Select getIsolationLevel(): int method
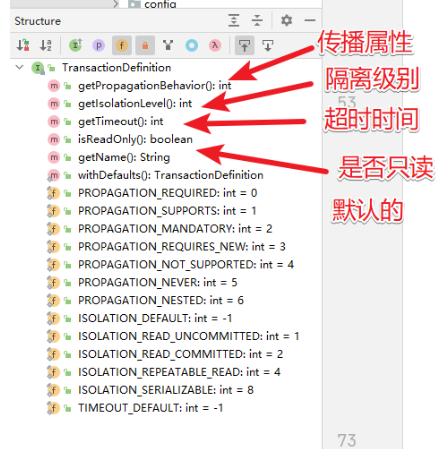 [135, 104]
